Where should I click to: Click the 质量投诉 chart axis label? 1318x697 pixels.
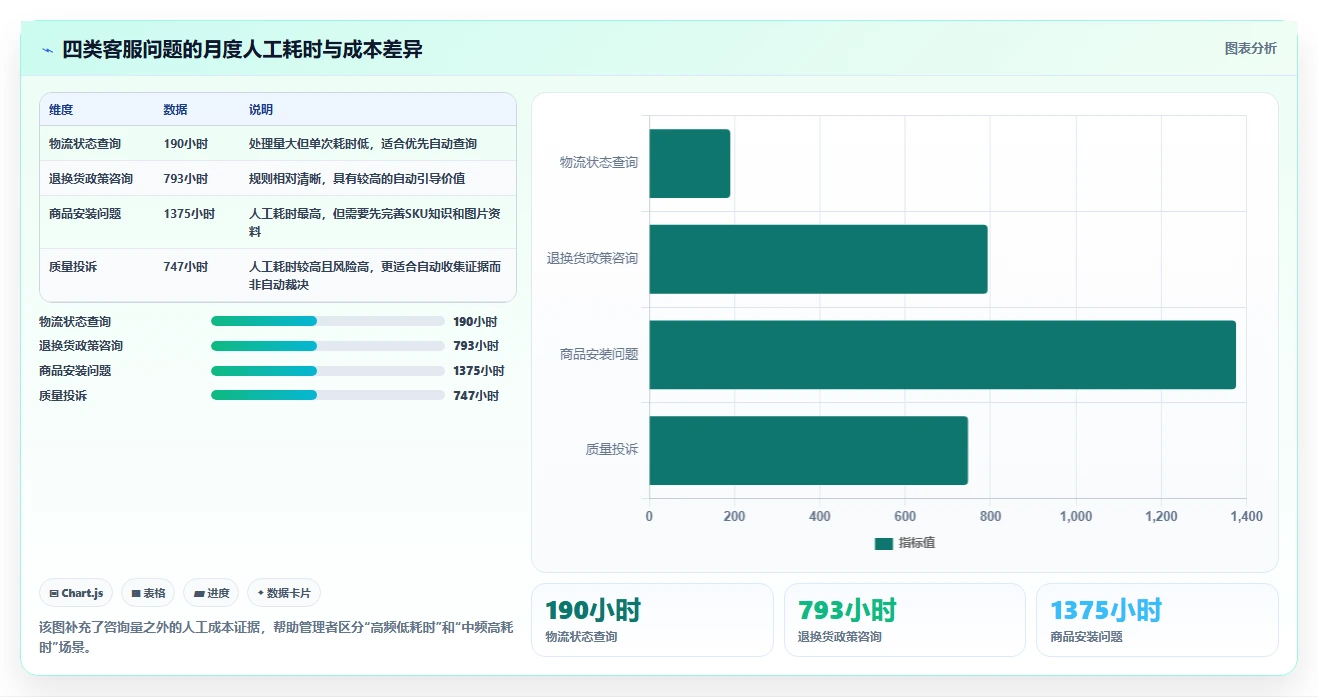click(612, 450)
